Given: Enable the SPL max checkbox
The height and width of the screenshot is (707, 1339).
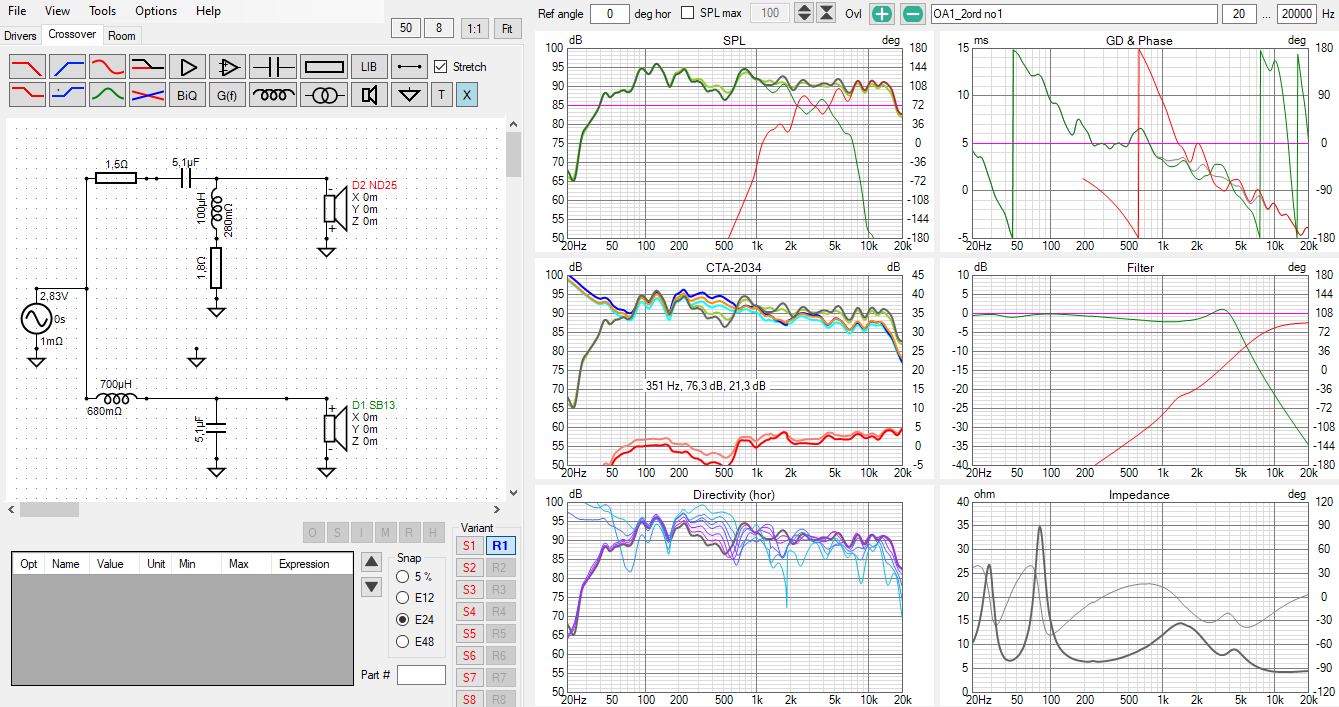Looking at the screenshot, I should click(x=688, y=13).
